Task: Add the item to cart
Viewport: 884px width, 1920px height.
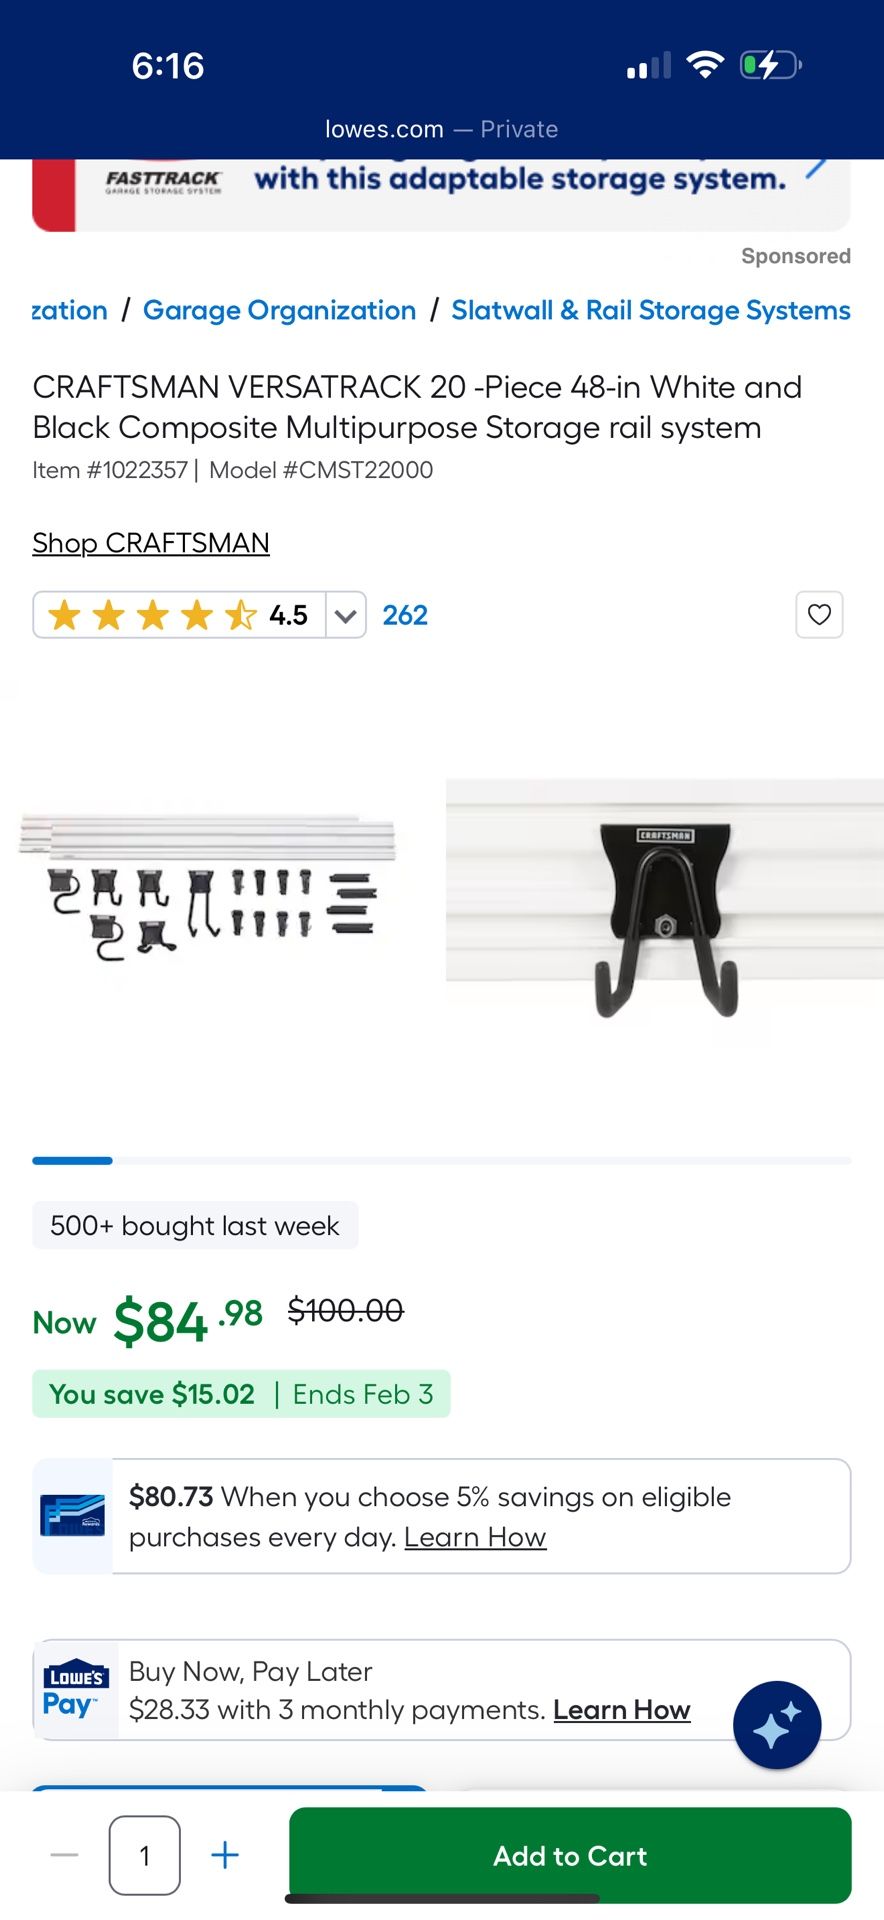Action: pos(570,1855)
